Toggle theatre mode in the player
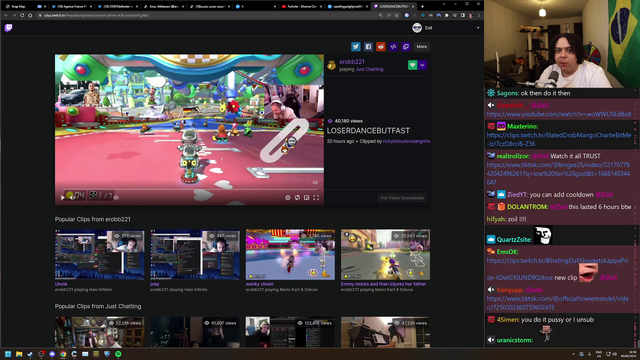Viewport: 640px width, 360px height. [x=307, y=198]
